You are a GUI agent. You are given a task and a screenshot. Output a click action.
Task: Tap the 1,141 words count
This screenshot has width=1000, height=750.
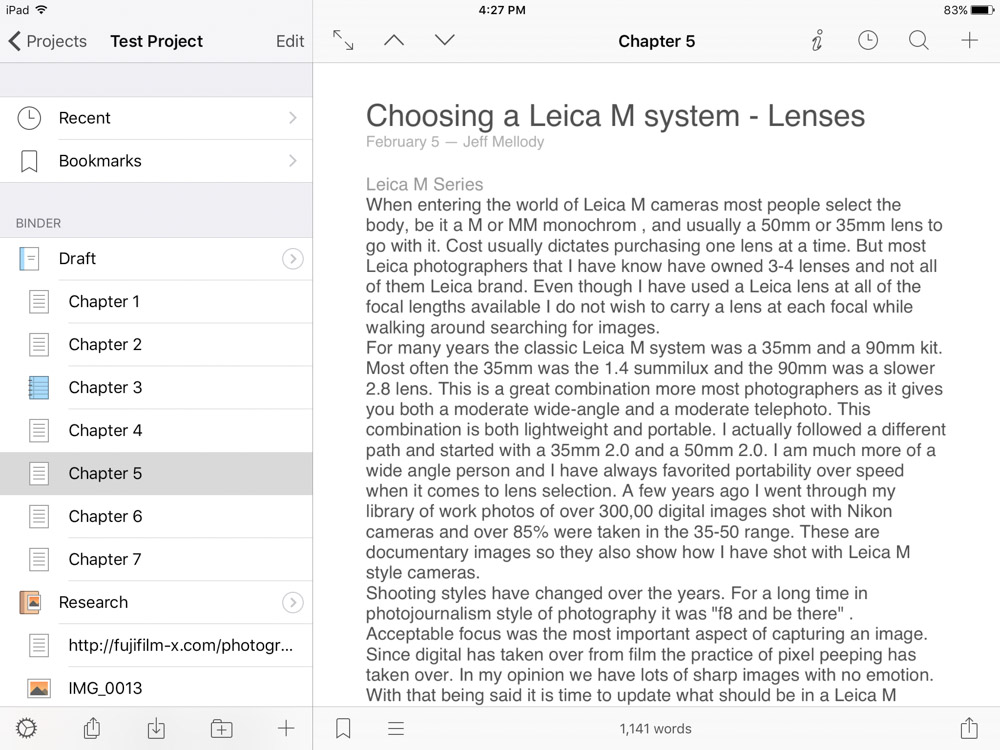coord(655,728)
